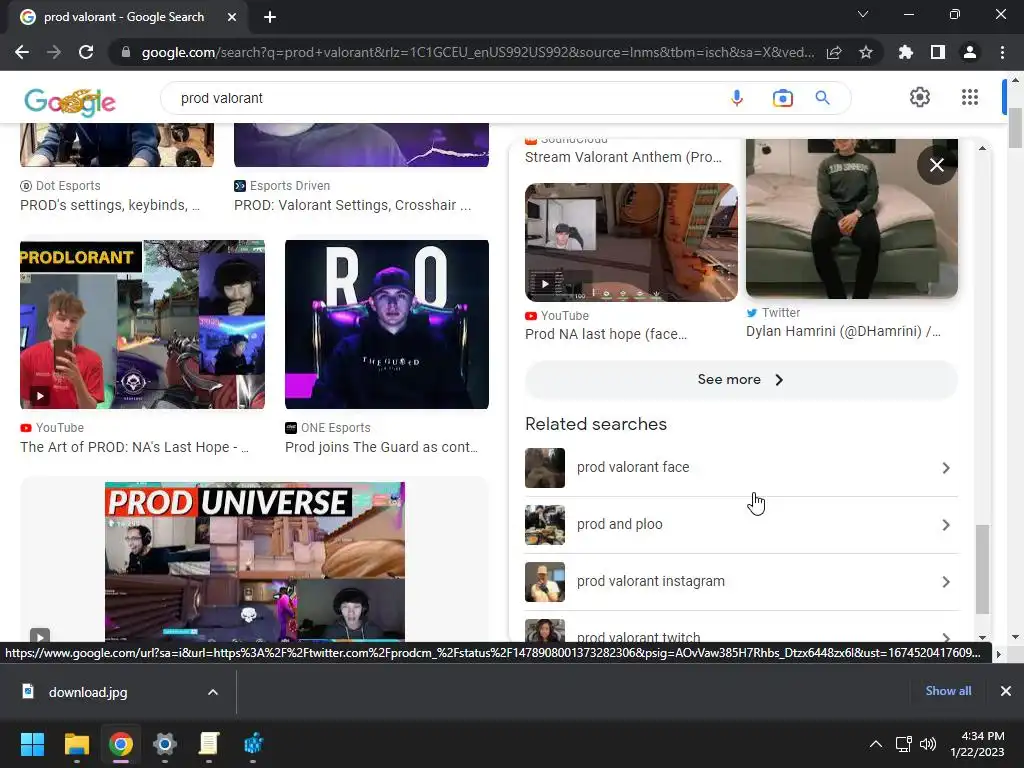Open The Guard Prod image thumbnail
1024x768 pixels.
point(387,325)
